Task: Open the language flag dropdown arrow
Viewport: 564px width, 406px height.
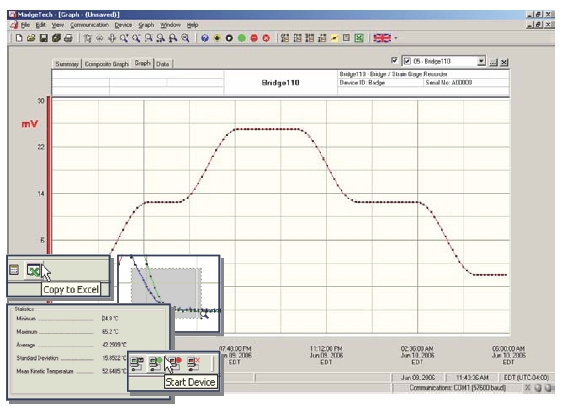Action: tap(396, 38)
